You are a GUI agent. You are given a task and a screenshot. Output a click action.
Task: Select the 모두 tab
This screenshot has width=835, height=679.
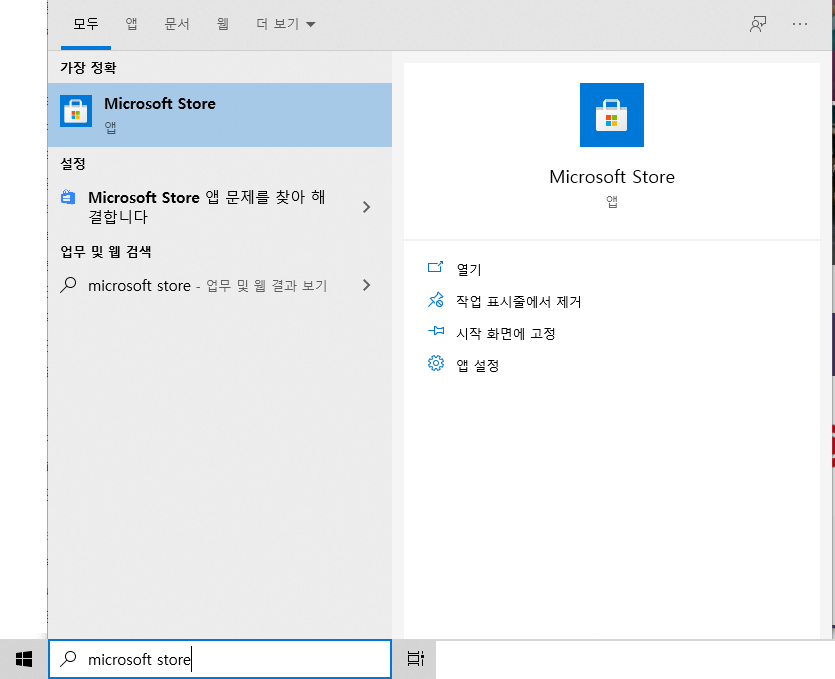pyautogui.click(x=86, y=24)
